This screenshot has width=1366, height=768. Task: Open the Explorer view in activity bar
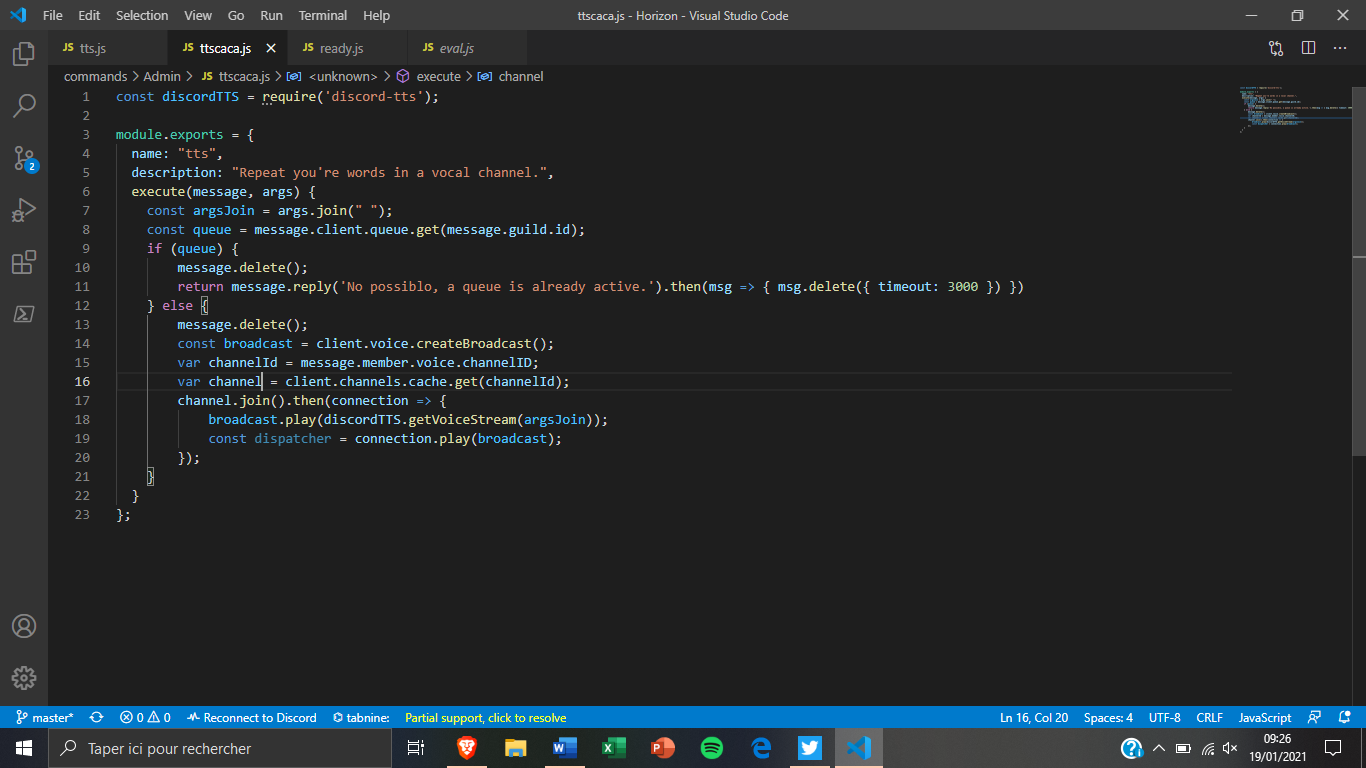[24, 53]
